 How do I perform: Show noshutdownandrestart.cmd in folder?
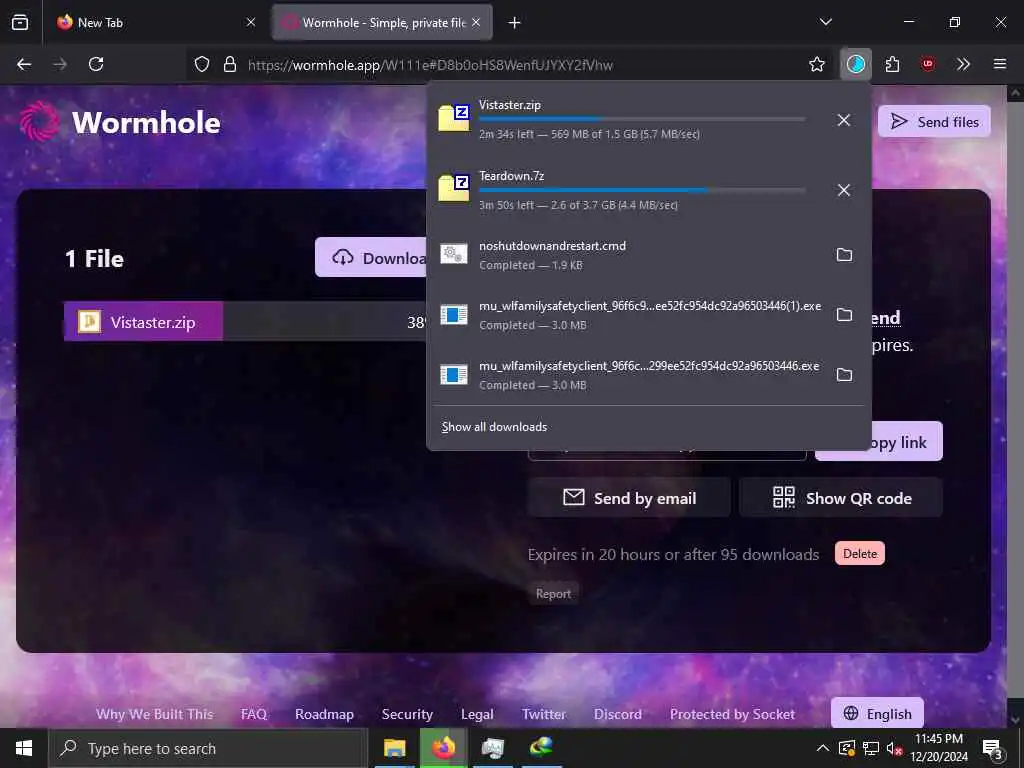click(x=844, y=255)
